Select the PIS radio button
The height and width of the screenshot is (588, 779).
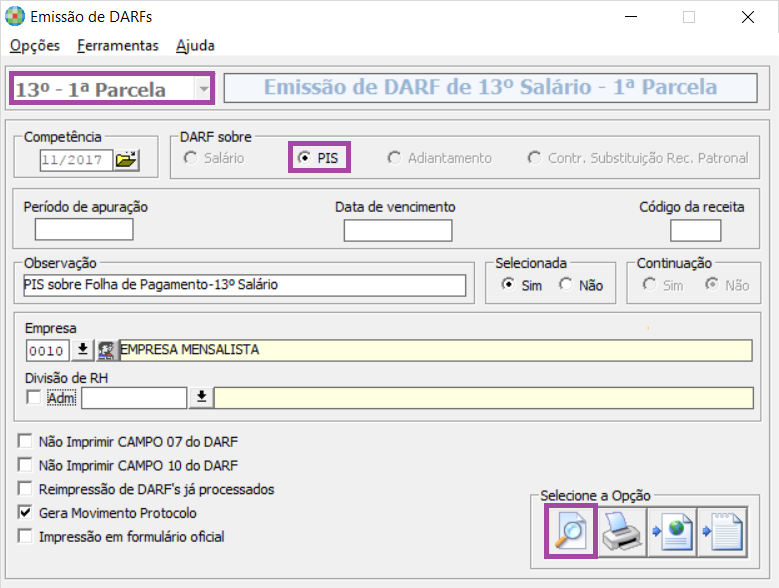305,158
